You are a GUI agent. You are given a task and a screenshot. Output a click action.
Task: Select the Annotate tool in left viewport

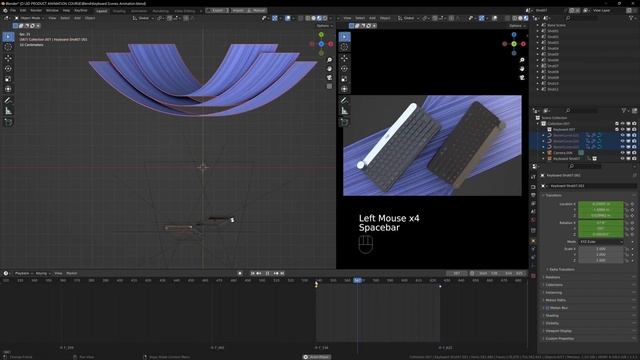click(x=8, y=100)
